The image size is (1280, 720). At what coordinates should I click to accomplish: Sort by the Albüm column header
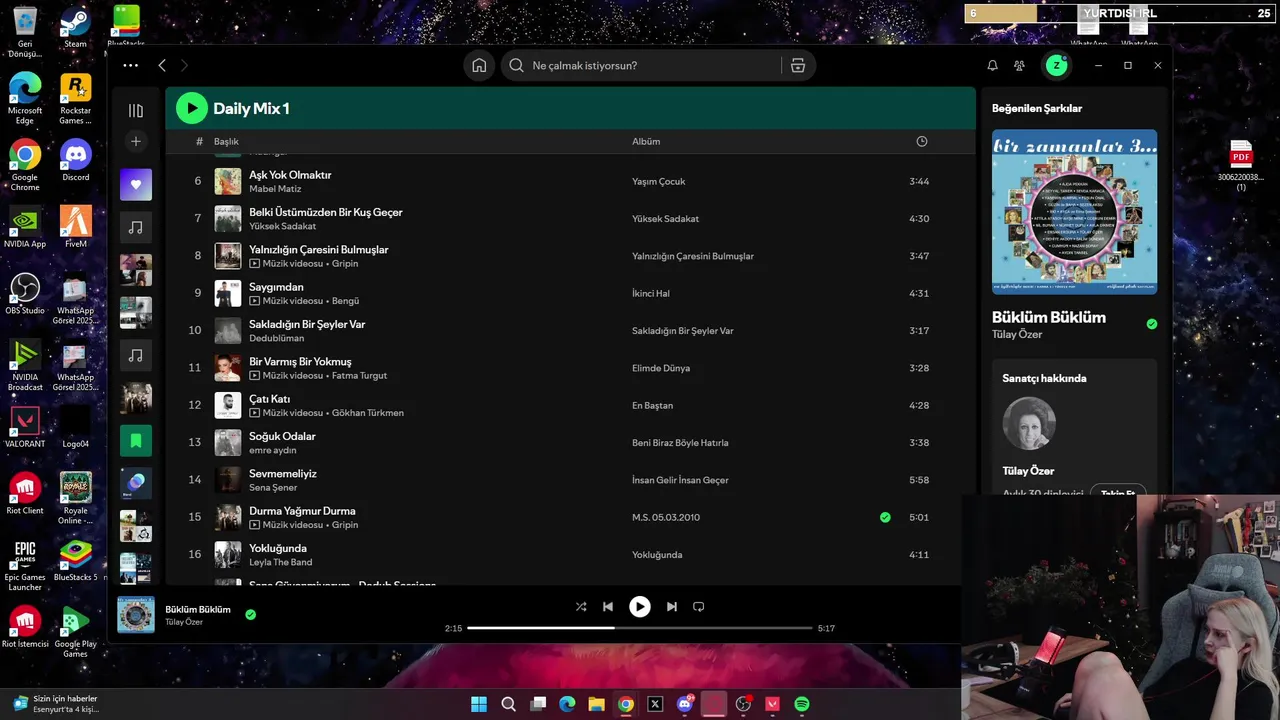click(646, 141)
